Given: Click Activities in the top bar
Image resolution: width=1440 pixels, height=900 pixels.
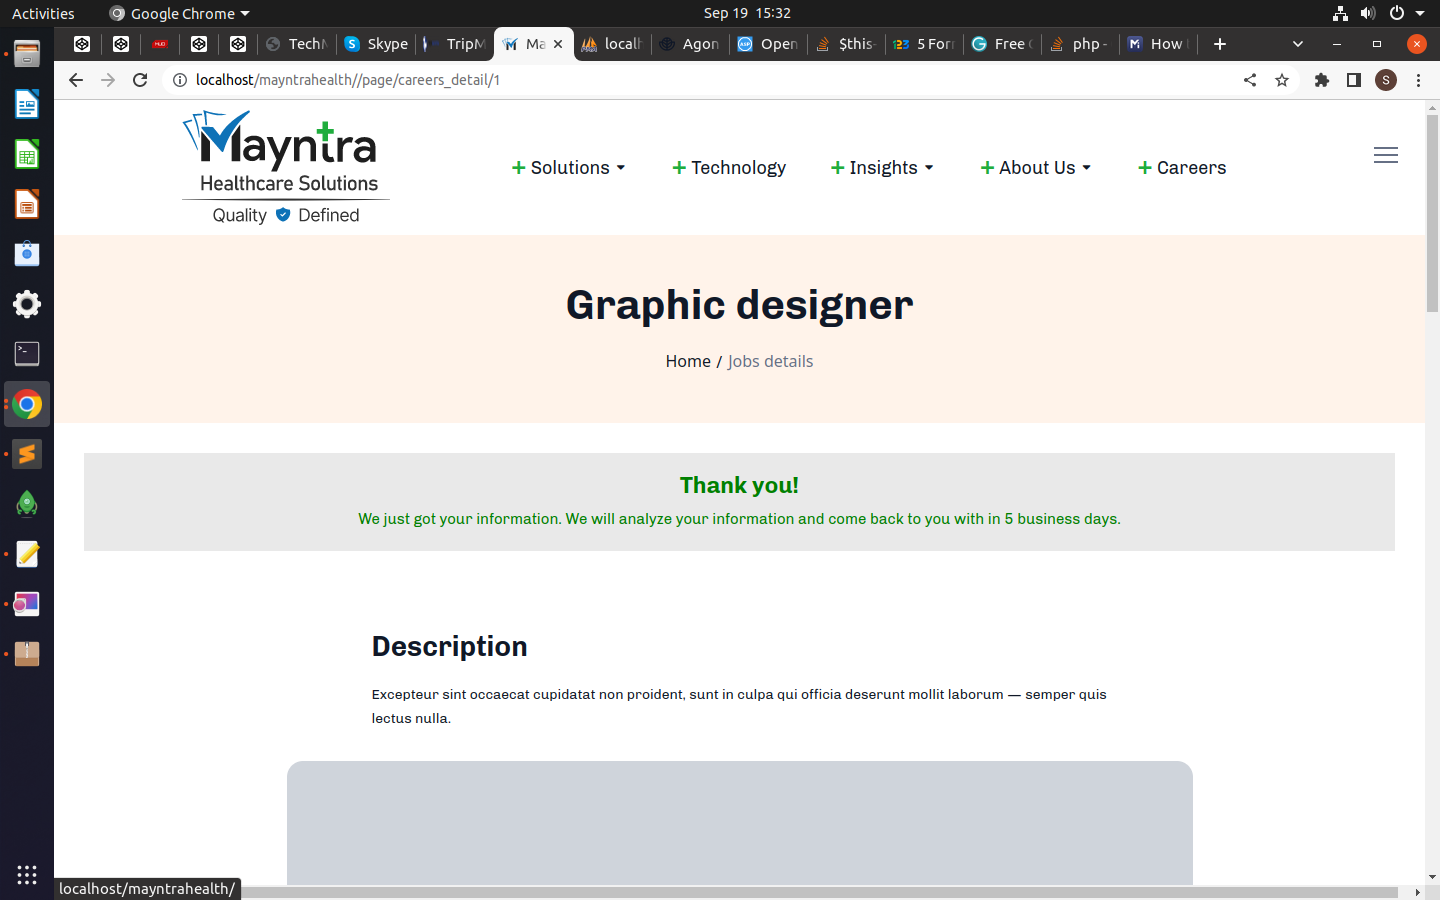Looking at the screenshot, I should 43,13.
